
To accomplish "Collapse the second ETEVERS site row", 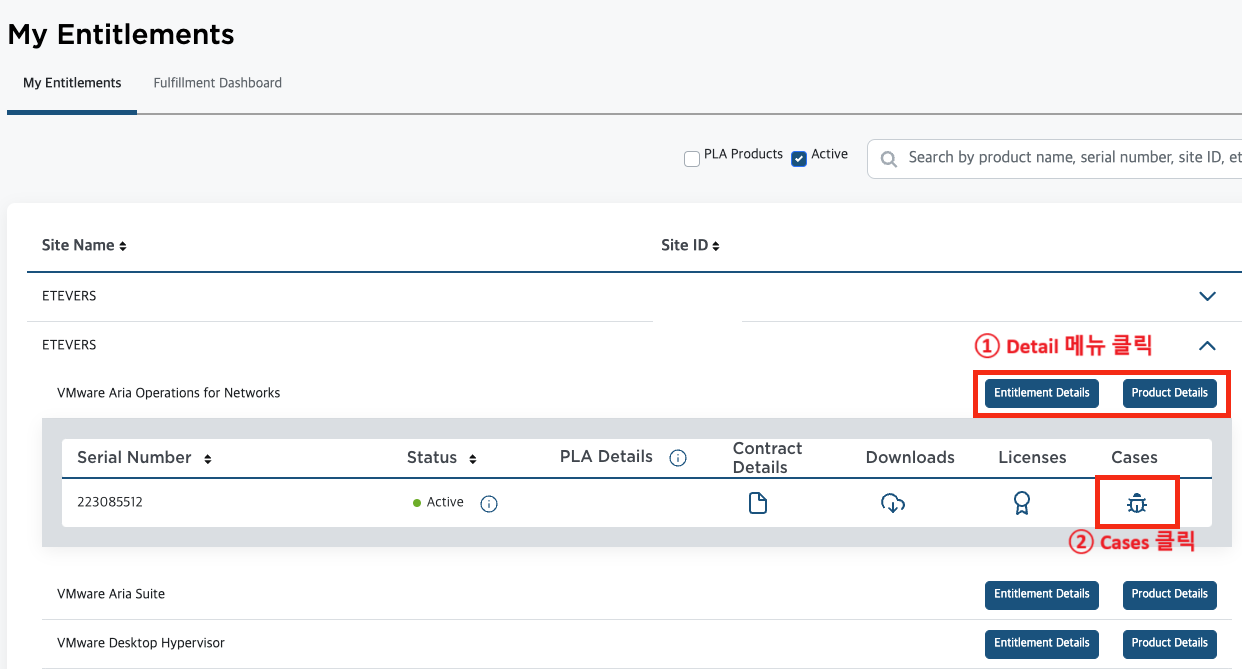I will [1207, 345].
